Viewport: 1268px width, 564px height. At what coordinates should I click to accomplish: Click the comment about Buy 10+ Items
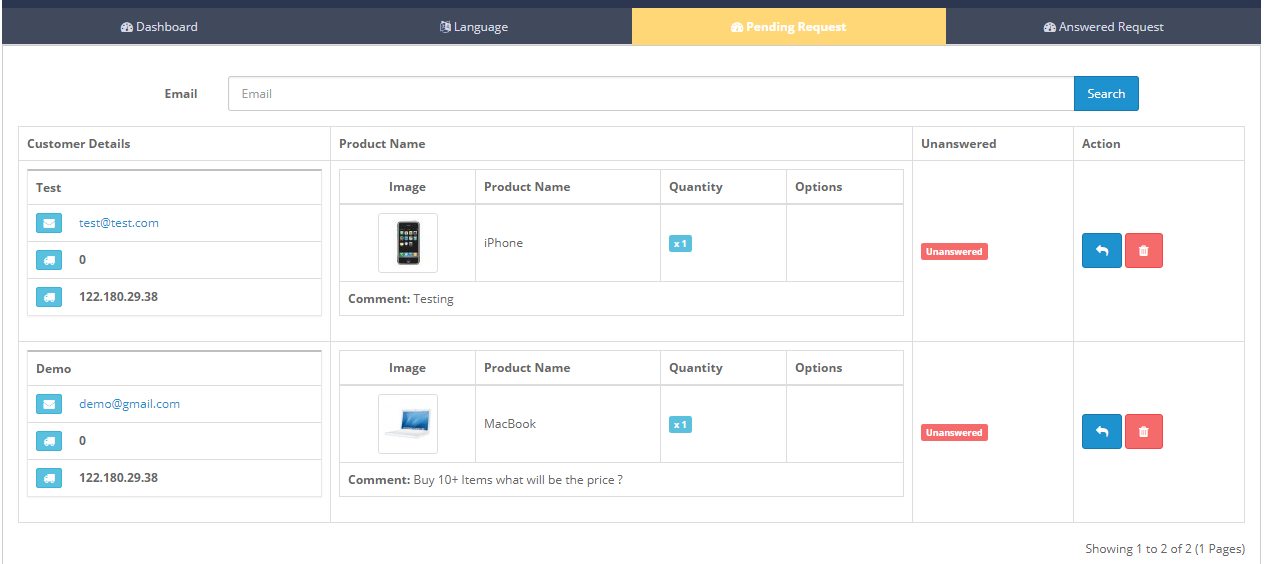[486, 480]
